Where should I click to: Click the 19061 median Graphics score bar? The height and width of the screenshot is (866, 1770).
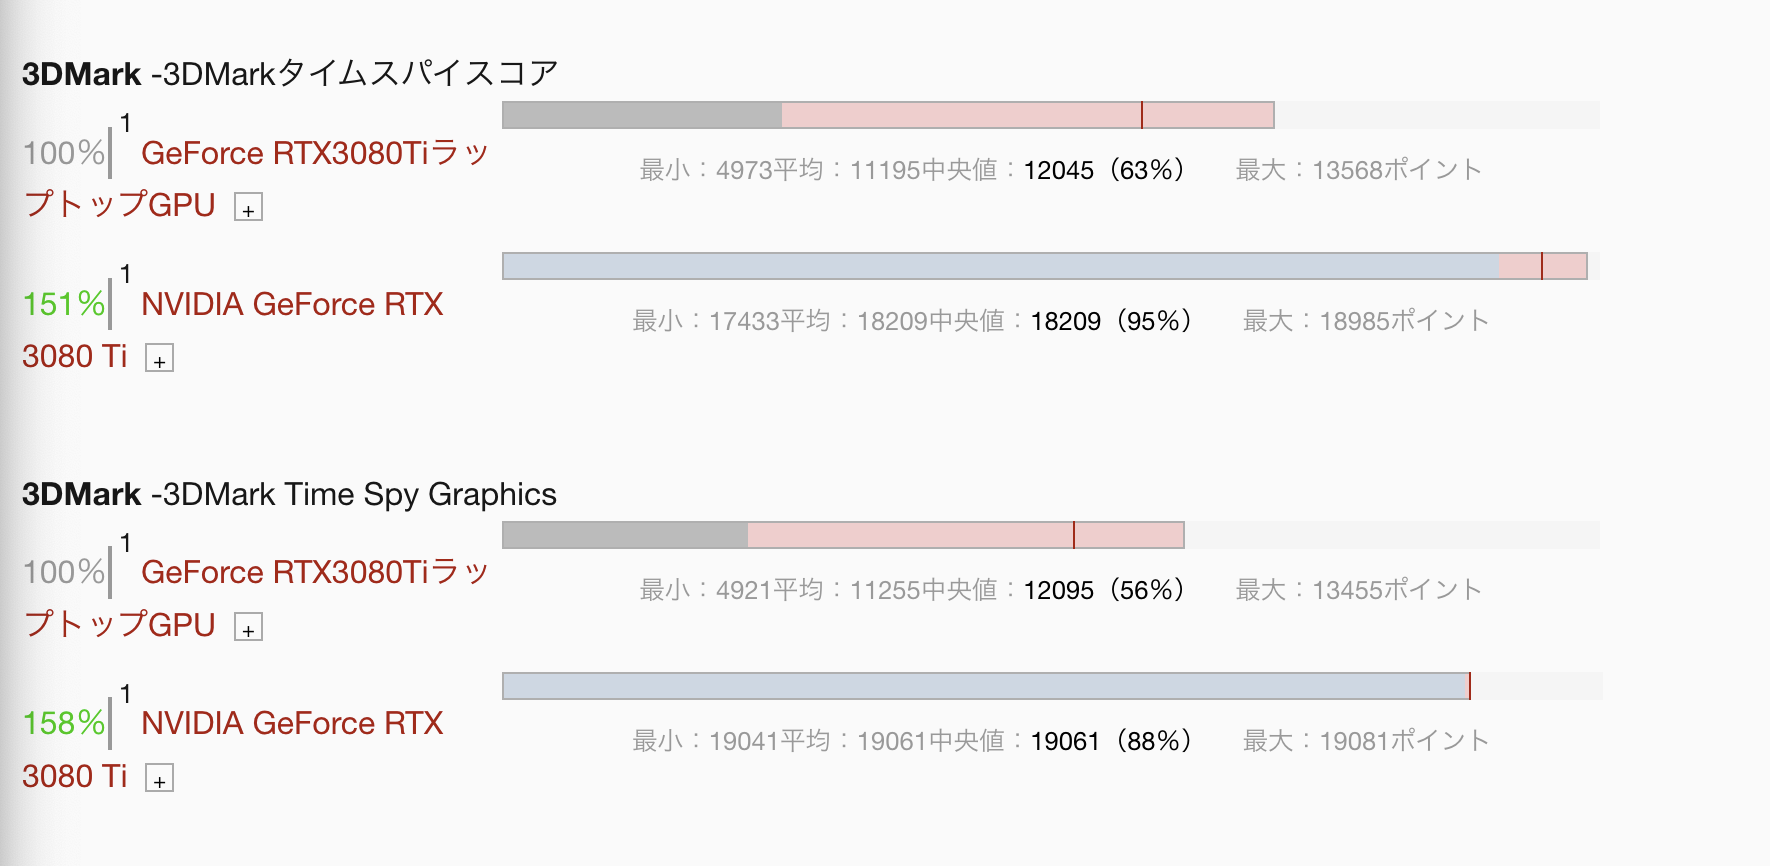click(986, 686)
